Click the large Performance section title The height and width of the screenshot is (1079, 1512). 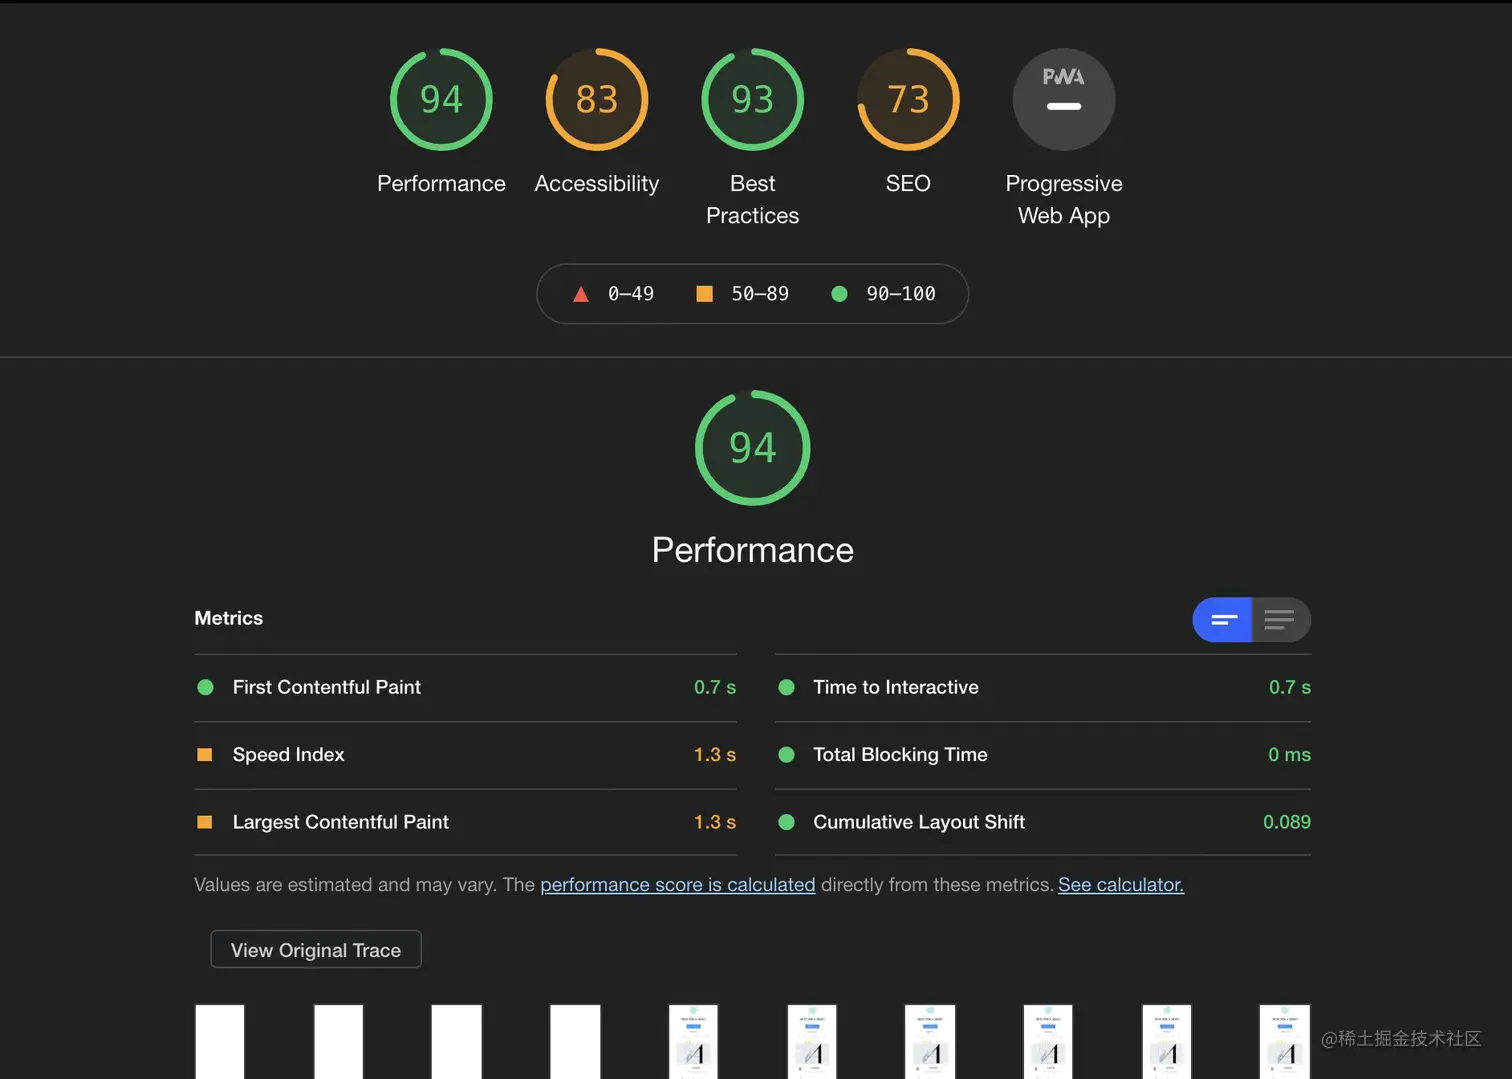click(753, 550)
